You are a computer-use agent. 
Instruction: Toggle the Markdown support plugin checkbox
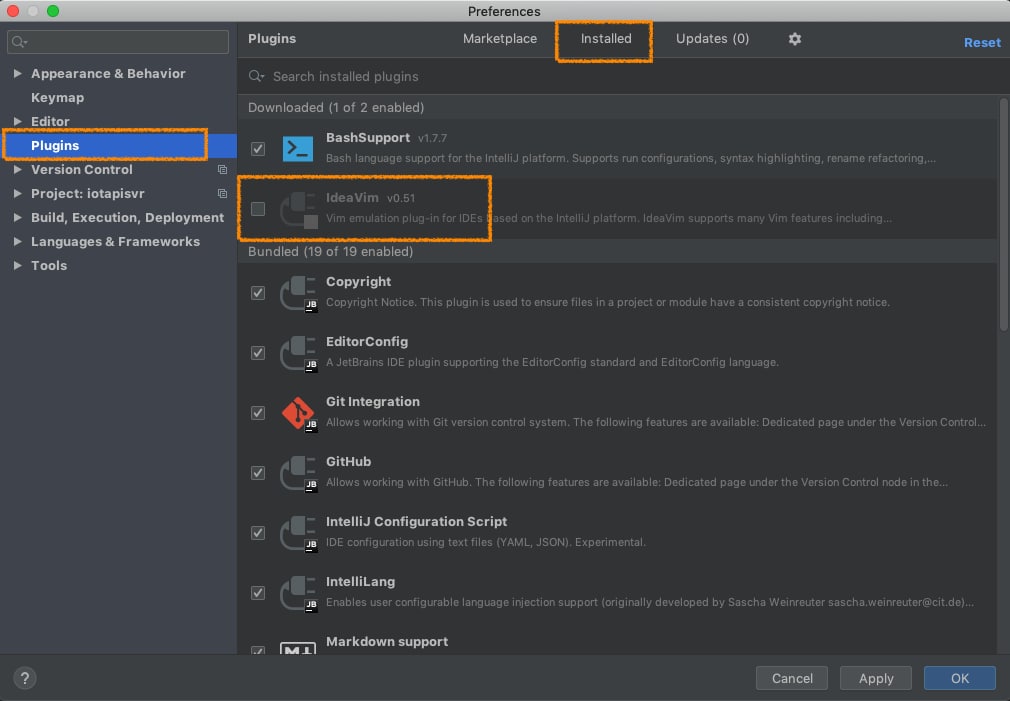click(258, 650)
